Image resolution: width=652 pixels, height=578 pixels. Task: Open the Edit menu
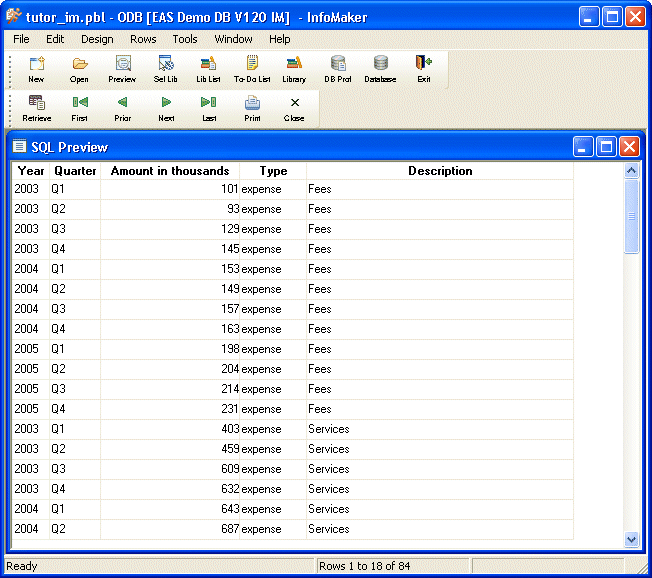pyautogui.click(x=55, y=39)
